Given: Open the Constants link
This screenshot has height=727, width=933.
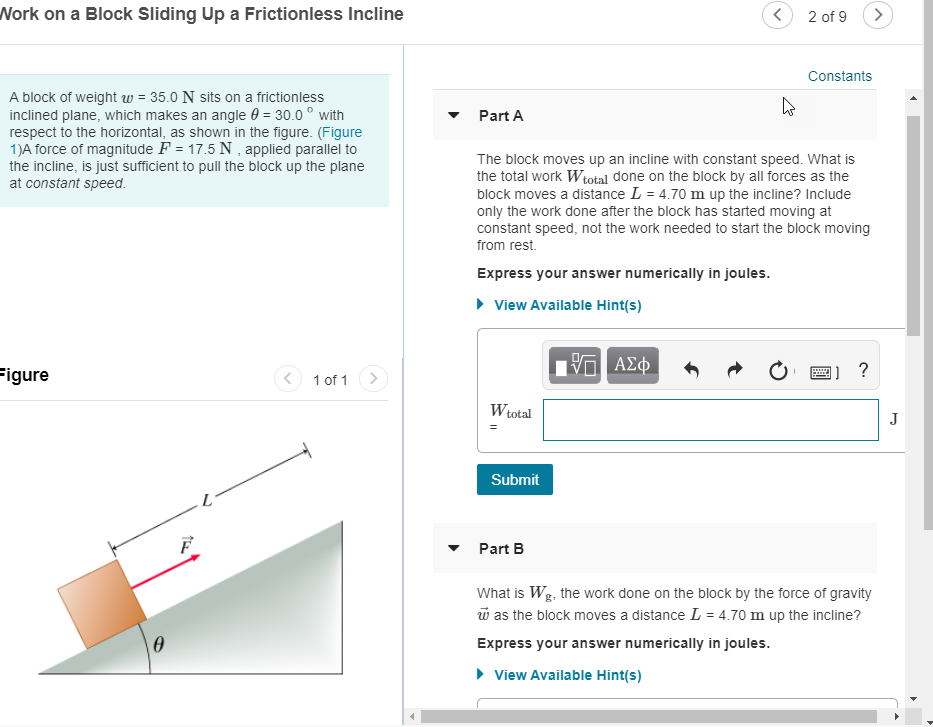Looking at the screenshot, I should [x=839, y=75].
